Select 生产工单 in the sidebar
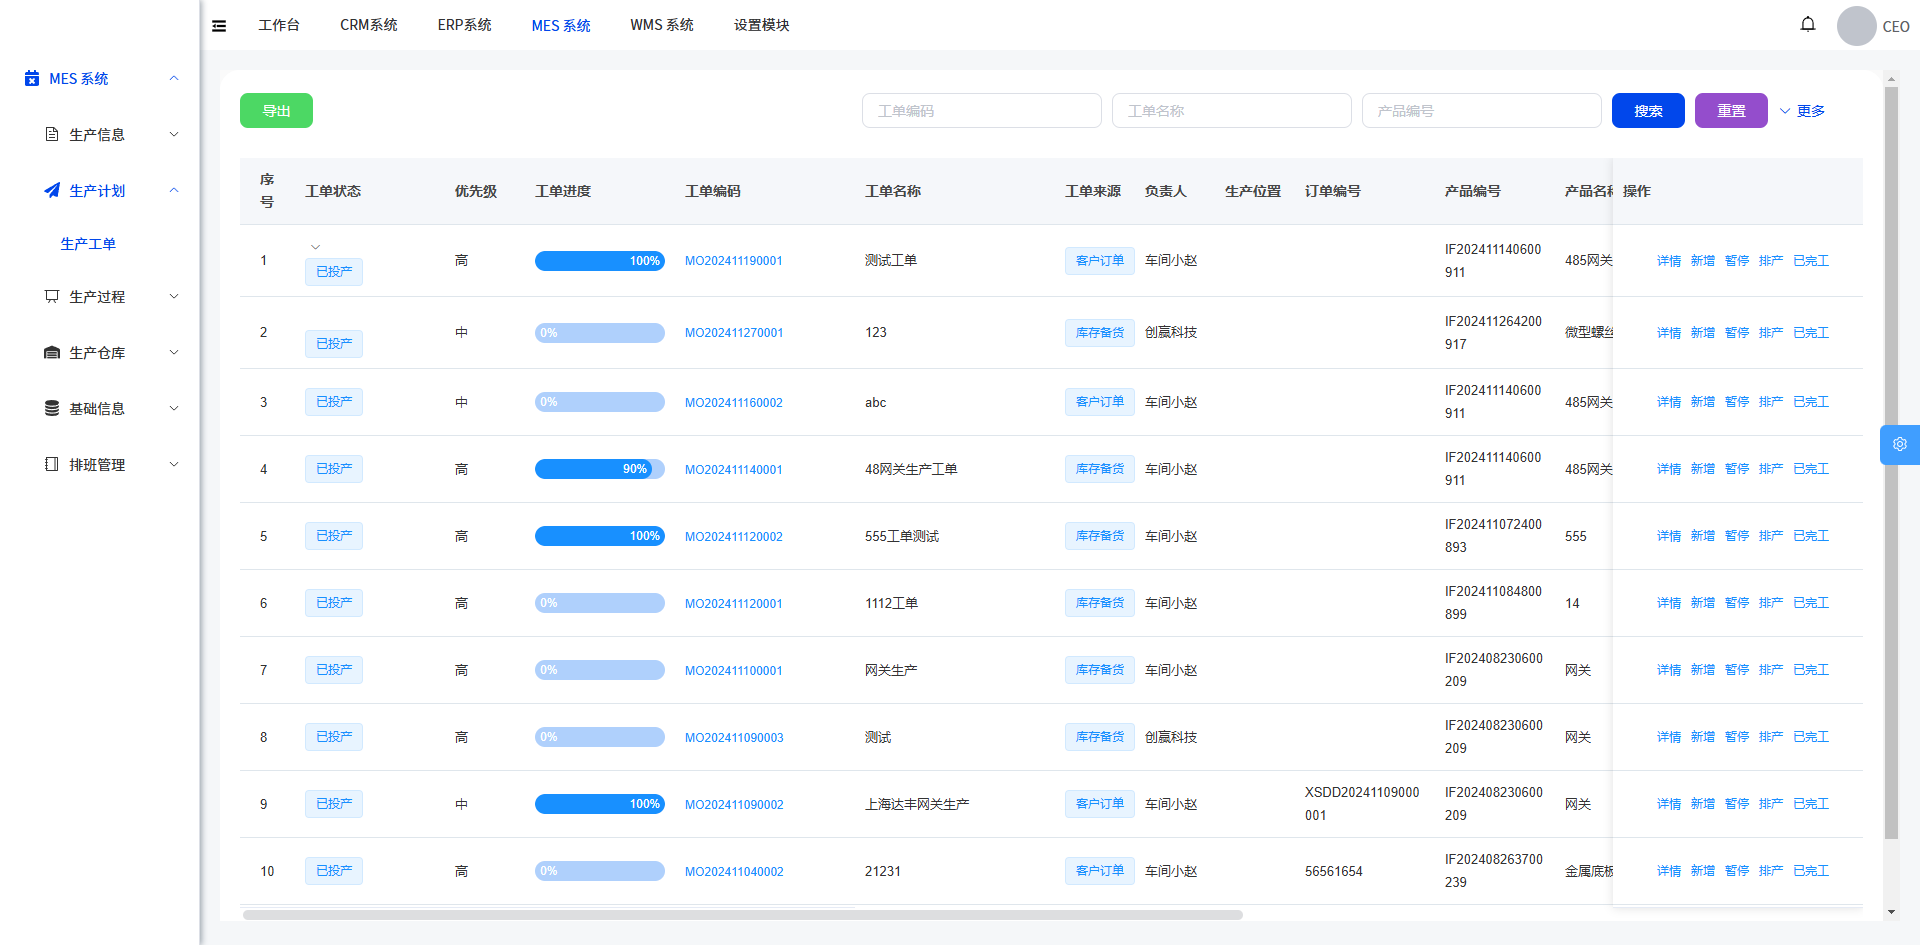1920x945 pixels. pos(88,243)
